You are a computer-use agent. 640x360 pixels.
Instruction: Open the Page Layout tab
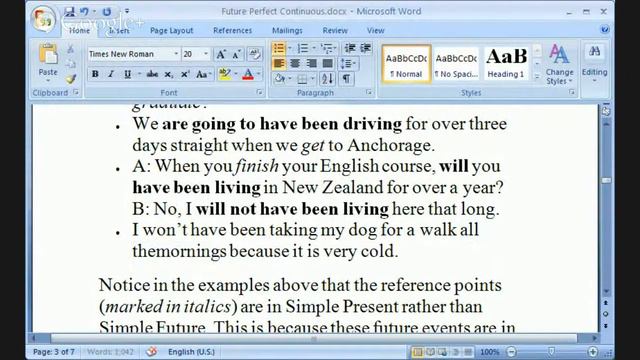[x=171, y=31]
